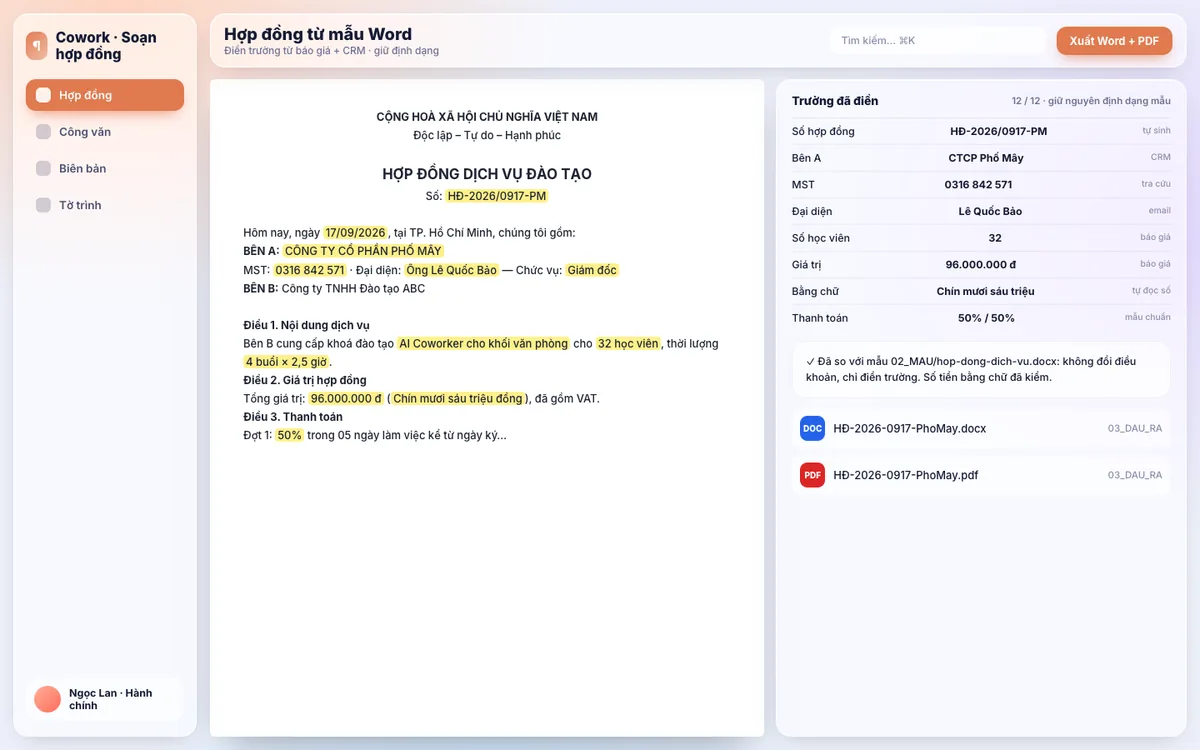Click the Điều 3. Thanh toán heading
The height and width of the screenshot is (750, 1200).
293,417
